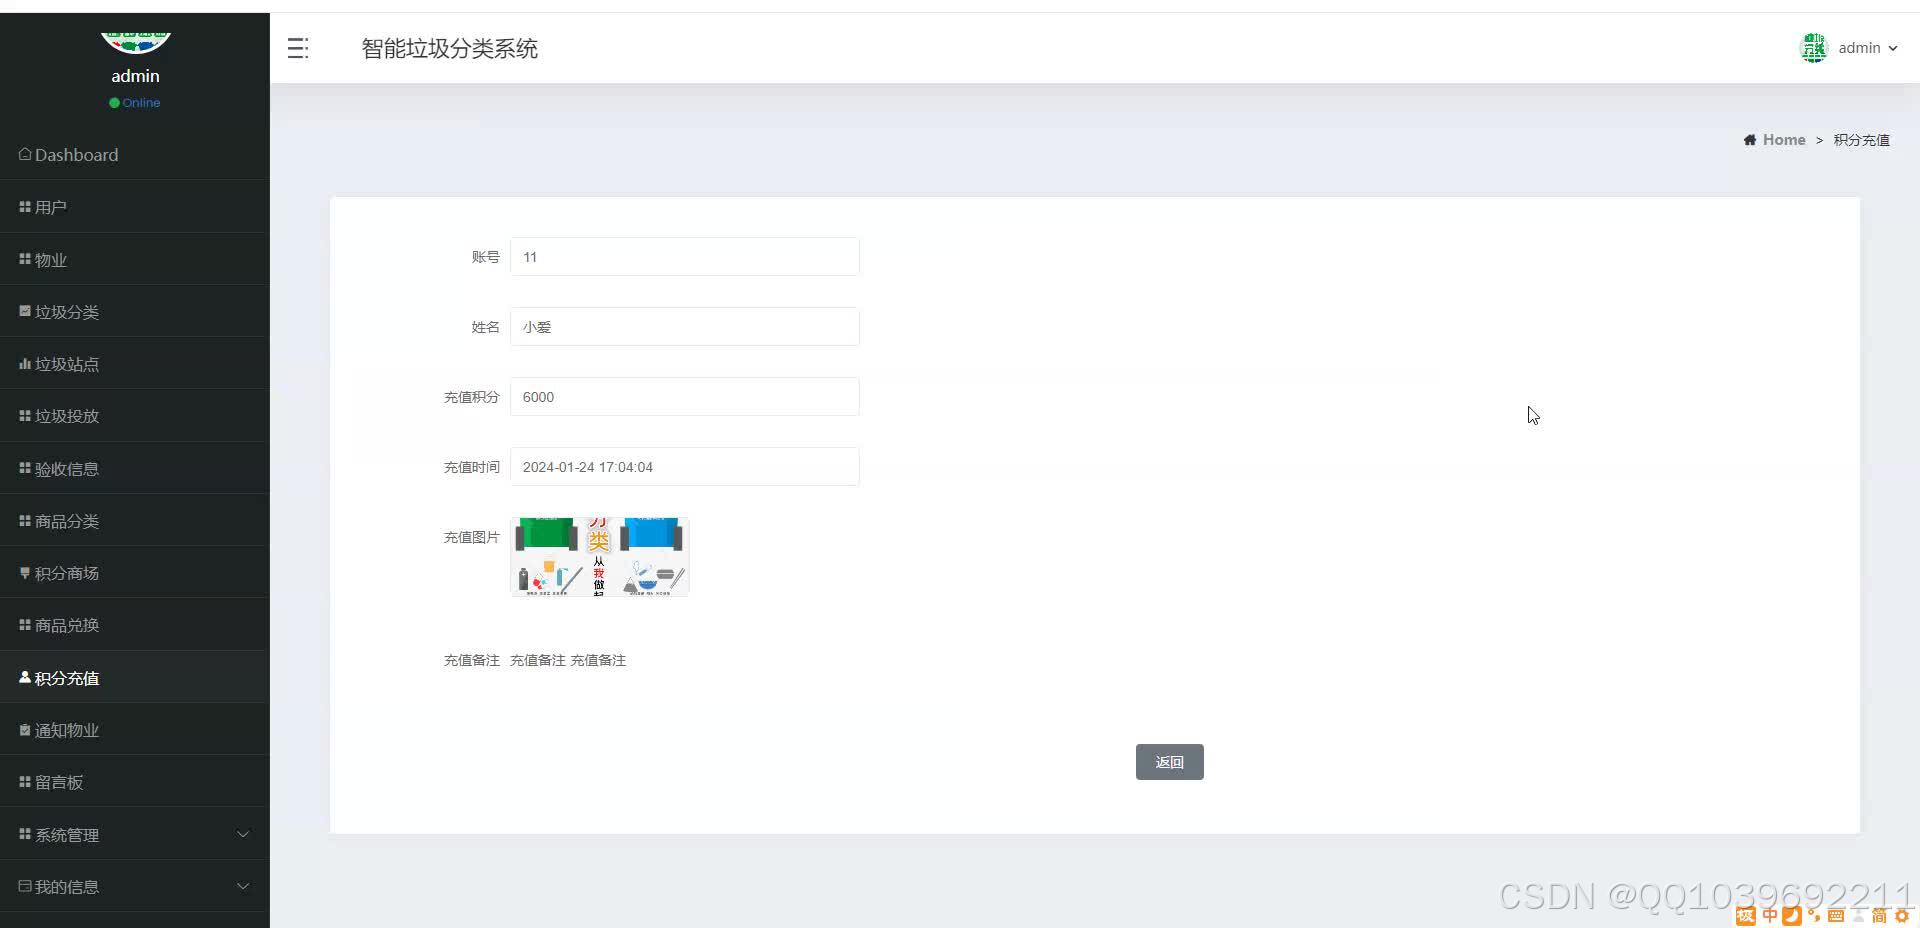Select the 通知物业 sidebar icon

[24, 729]
